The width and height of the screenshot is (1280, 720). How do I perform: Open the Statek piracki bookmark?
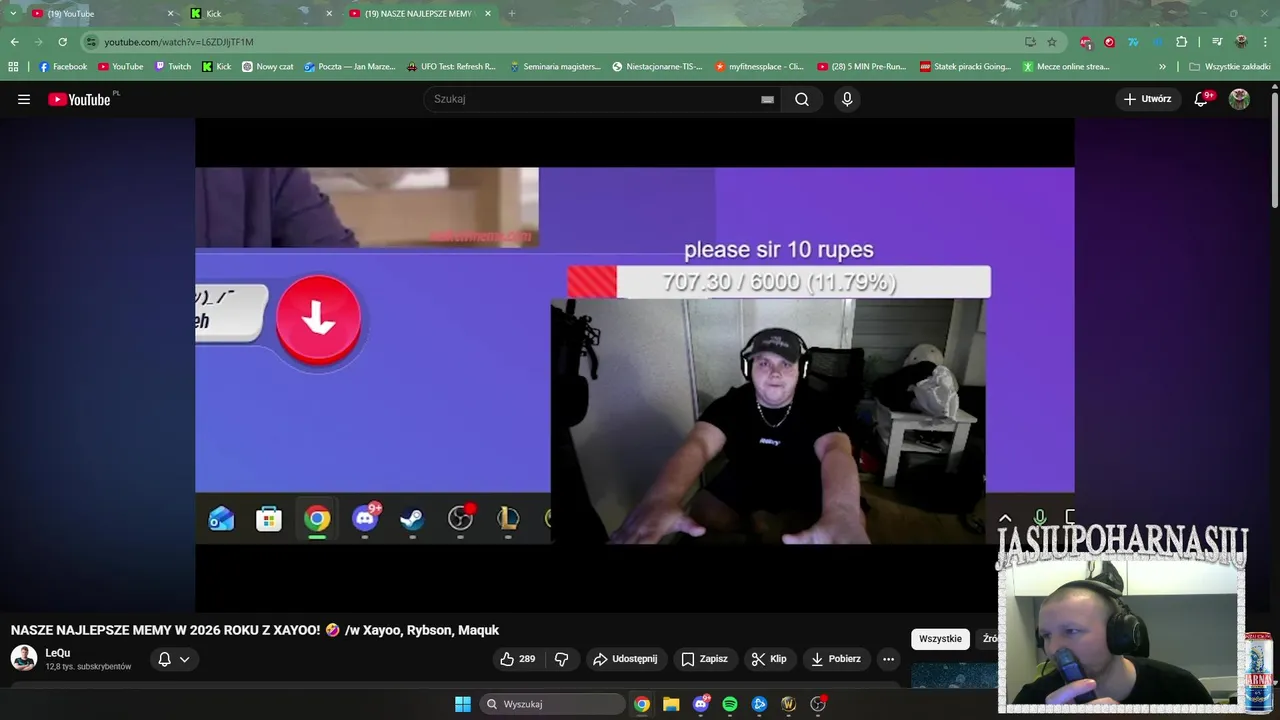(x=967, y=67)
